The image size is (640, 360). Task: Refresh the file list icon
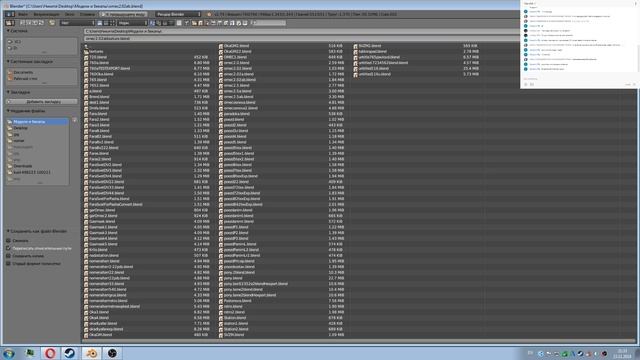click(x=41, y=23)
